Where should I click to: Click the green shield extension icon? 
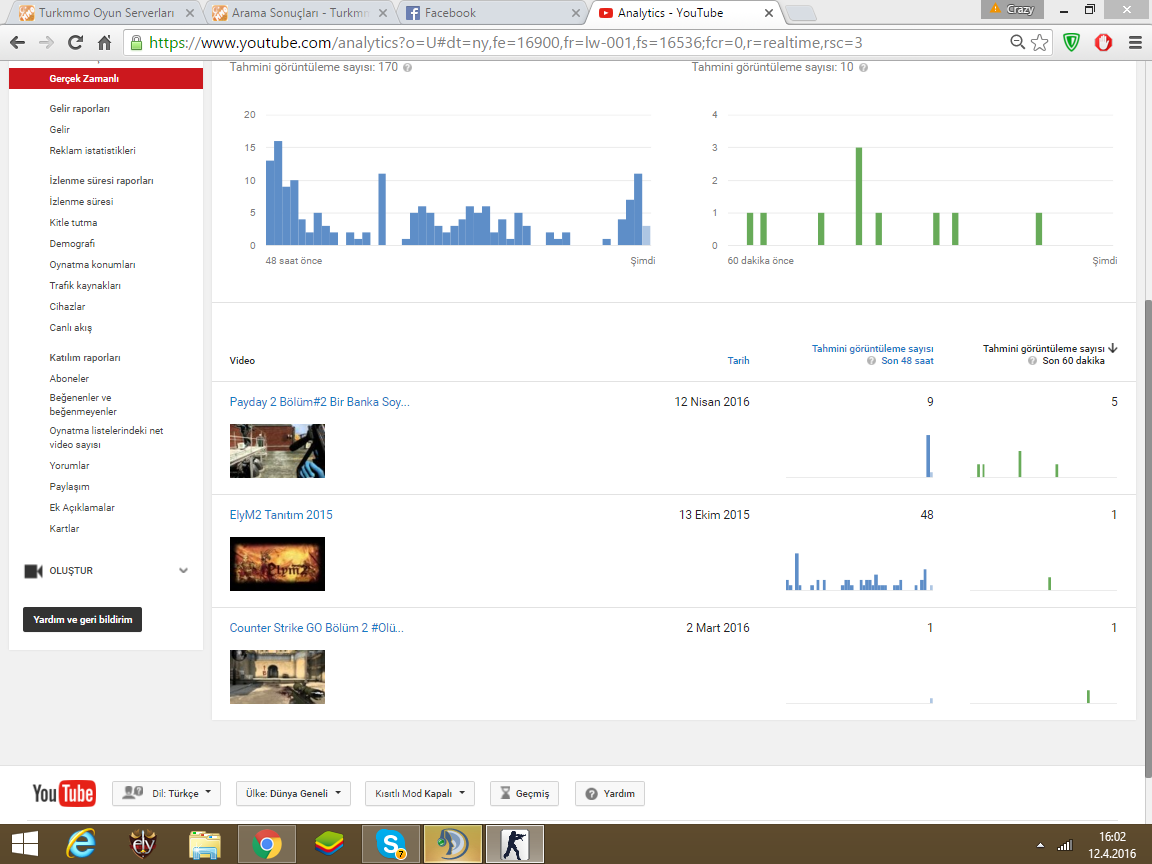point(1072,43)
